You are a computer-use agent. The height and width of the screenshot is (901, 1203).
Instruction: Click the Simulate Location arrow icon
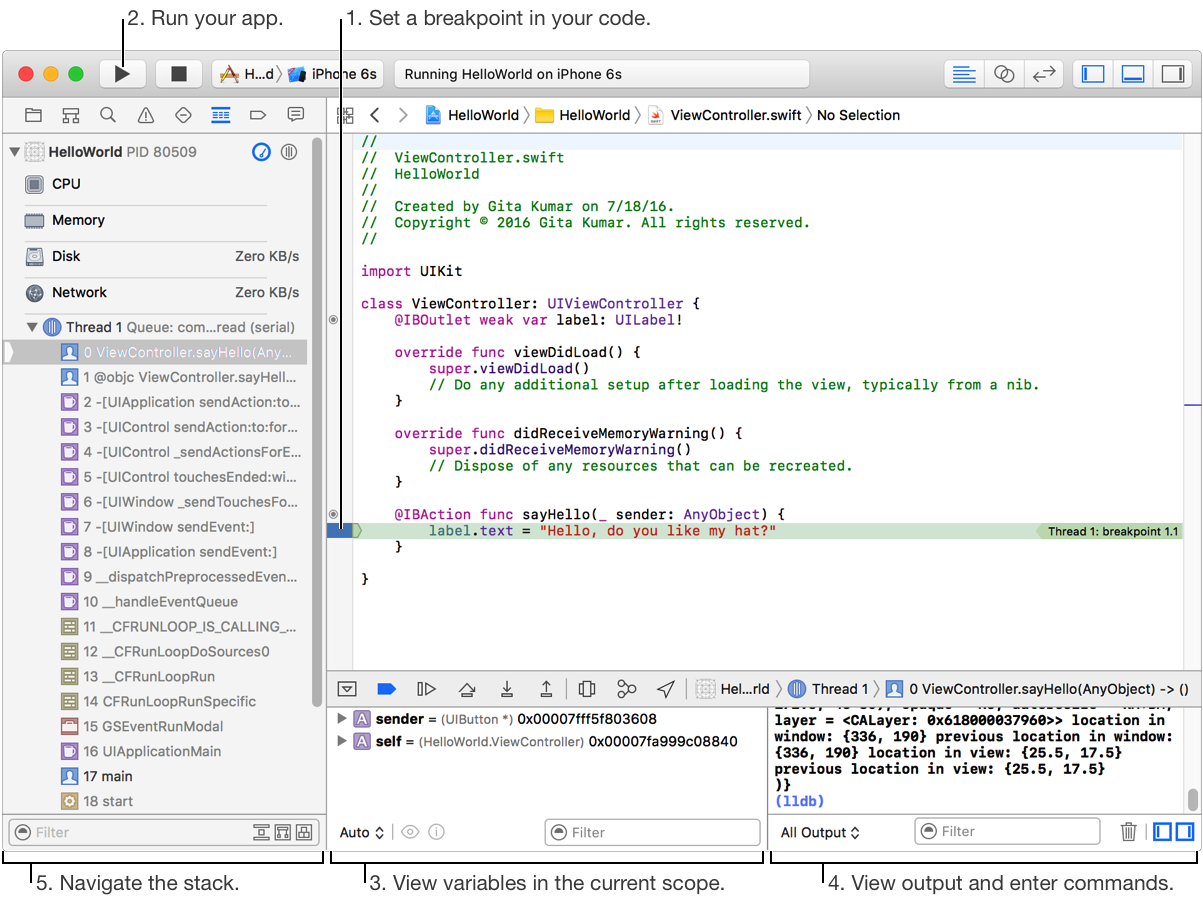click(666, 688)
